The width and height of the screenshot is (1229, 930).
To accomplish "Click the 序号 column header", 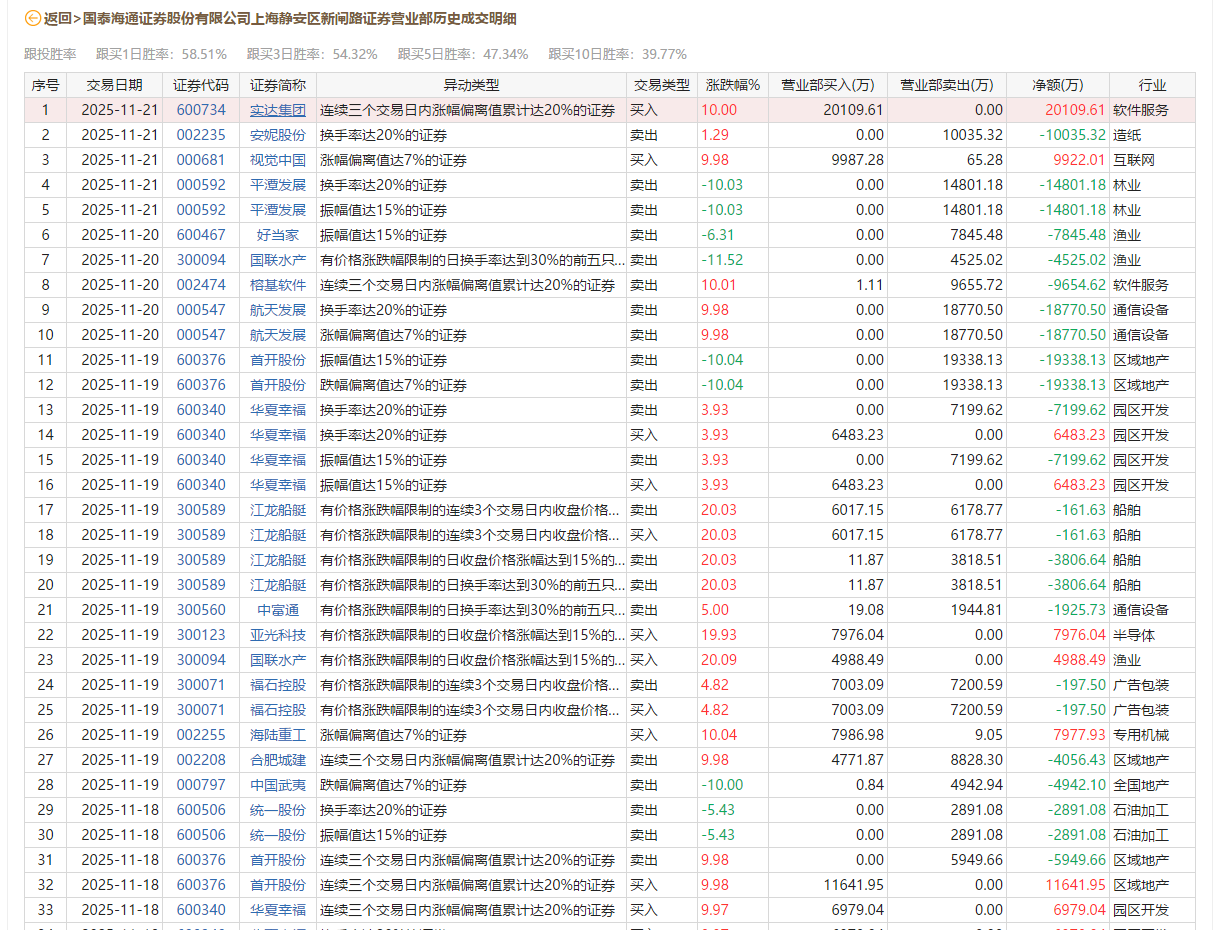I will point(46,85).
